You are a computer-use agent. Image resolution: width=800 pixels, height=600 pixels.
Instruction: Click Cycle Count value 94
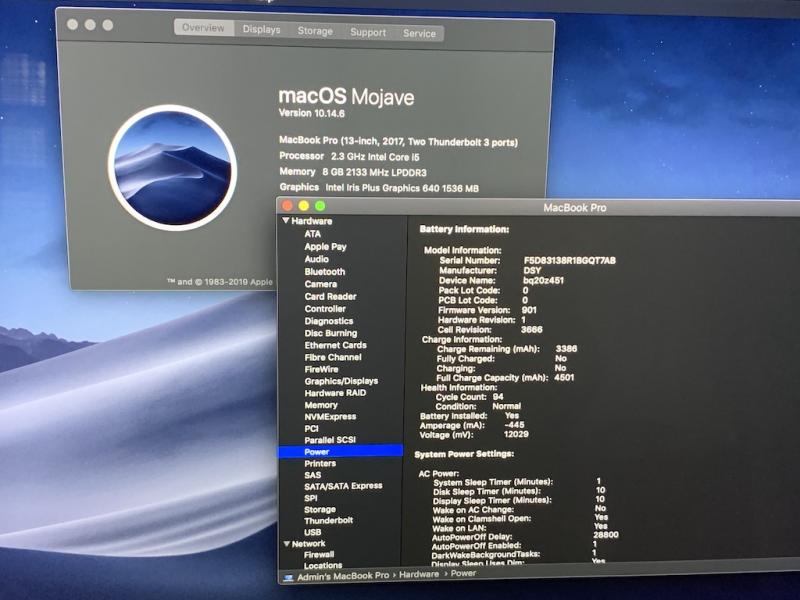pyautogui.click(x=498, y=396)
